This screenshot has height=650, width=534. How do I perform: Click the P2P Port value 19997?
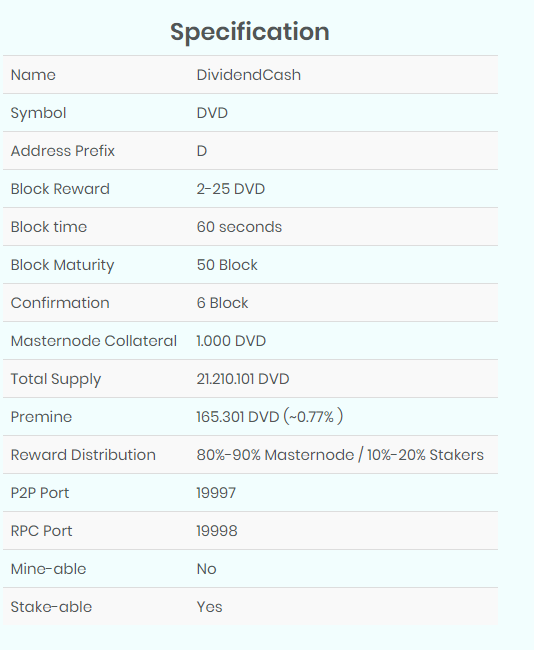(216, 493)
